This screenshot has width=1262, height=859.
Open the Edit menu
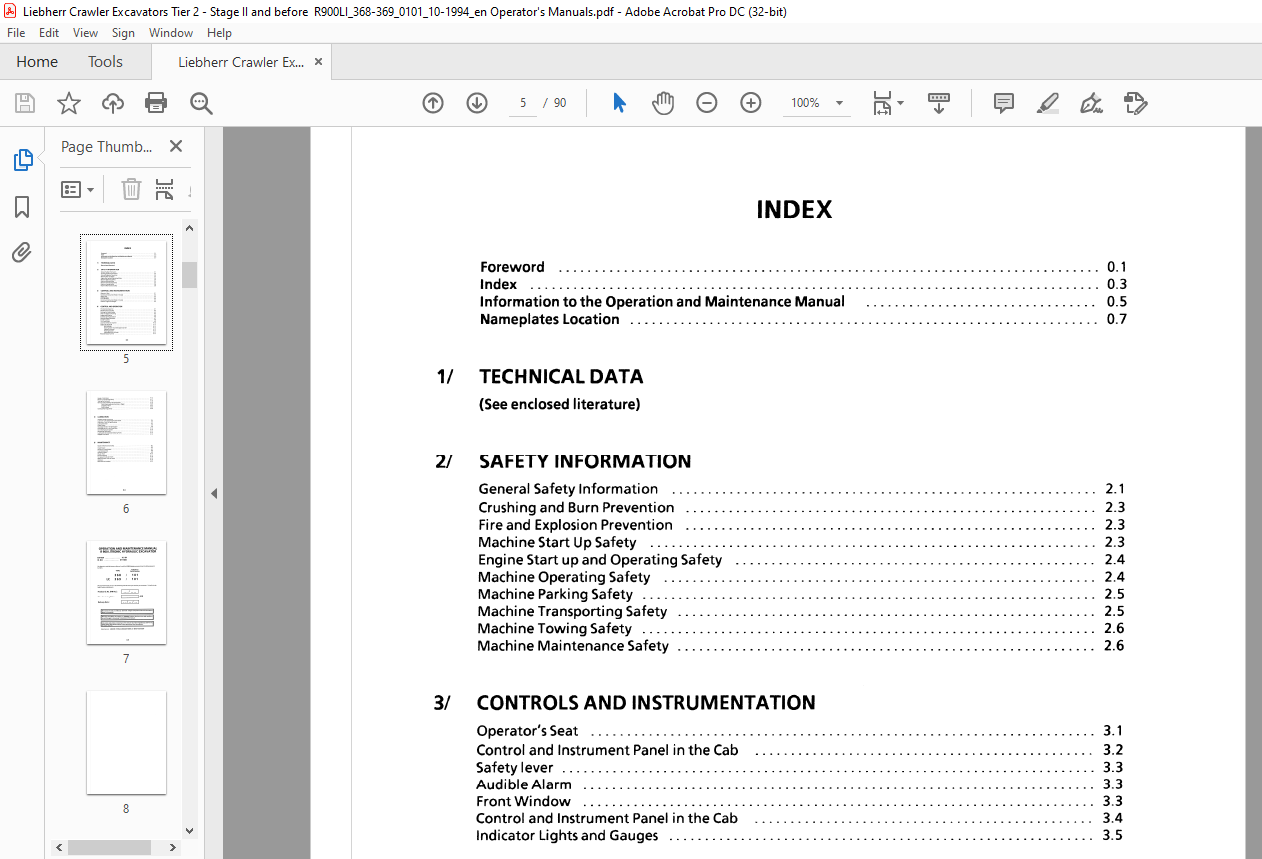pos(49,33)
